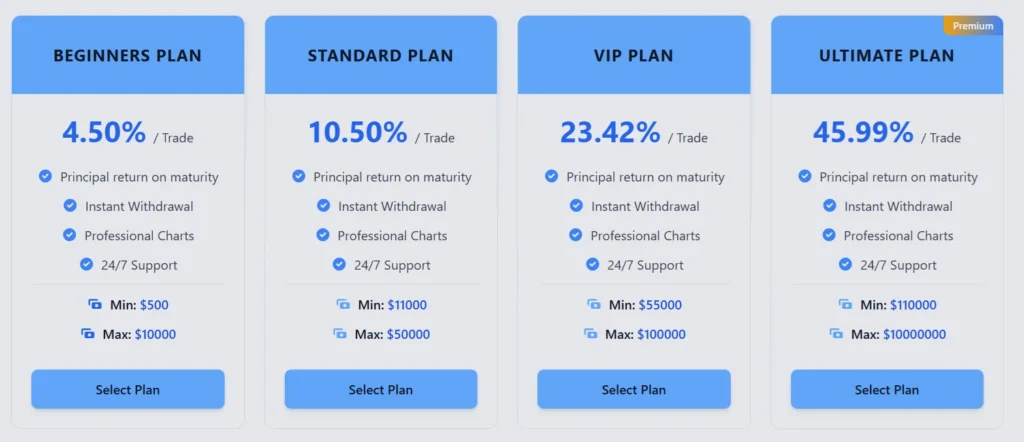
Task: Click the 45.99% per trade rate
Action: (x=863, y=132)
